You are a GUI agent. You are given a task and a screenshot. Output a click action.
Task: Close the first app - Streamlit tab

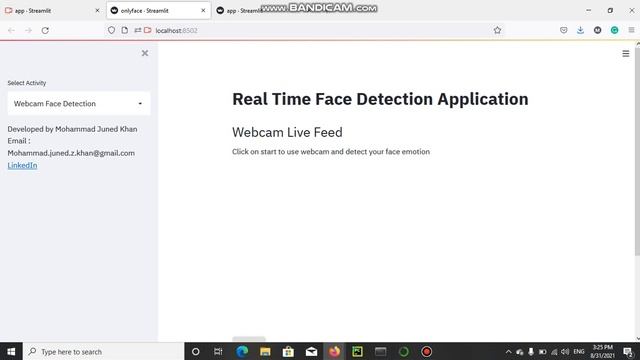pos(97,11)
